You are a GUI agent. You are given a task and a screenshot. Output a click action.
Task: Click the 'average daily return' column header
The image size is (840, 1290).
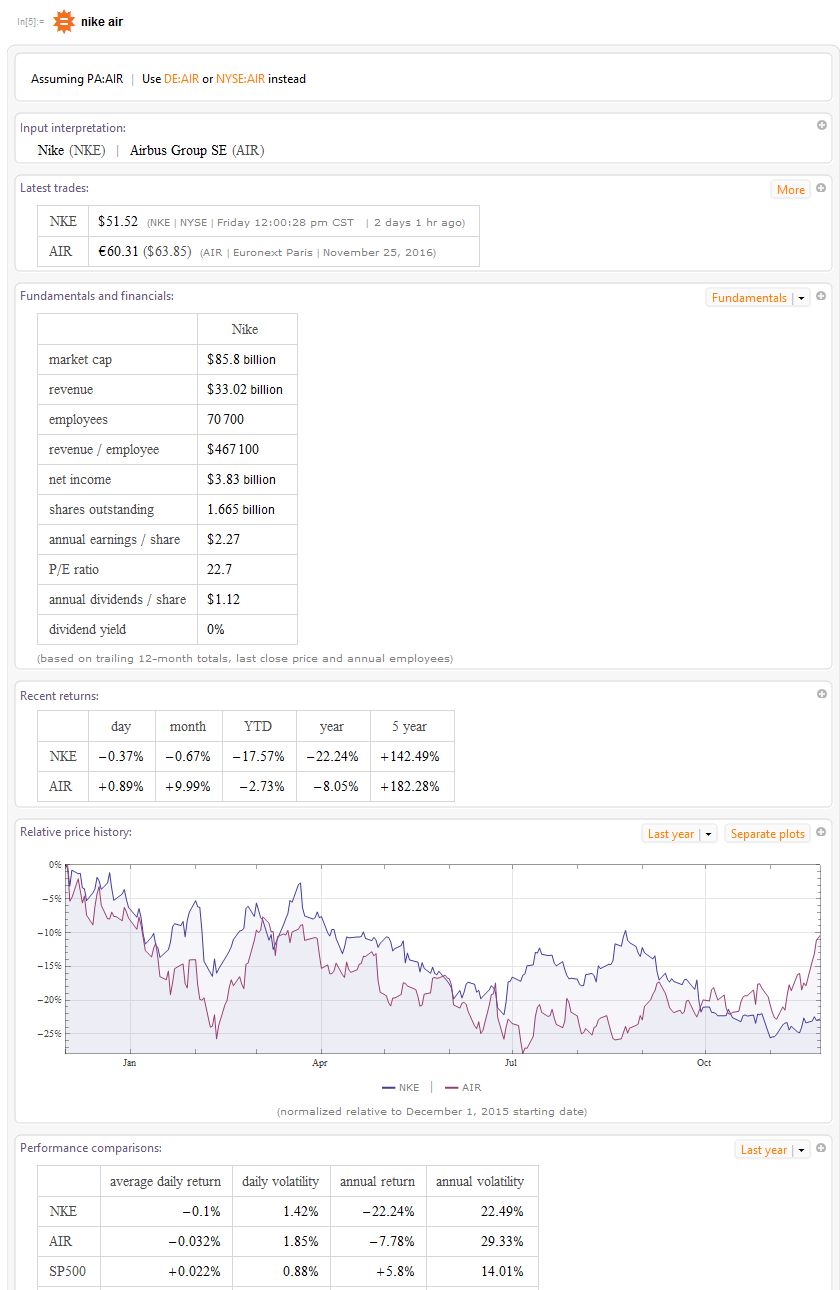tap(165, 1181)
